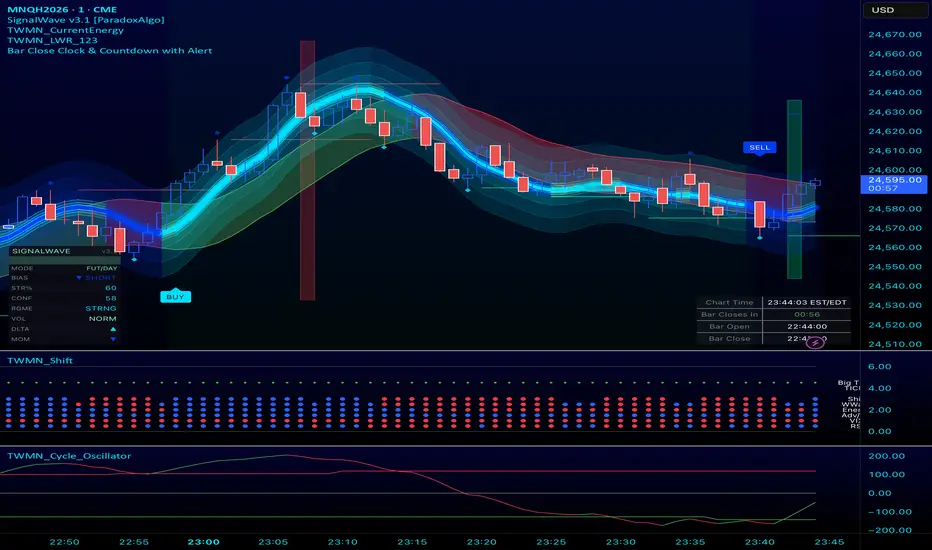Click the SHORT bias value

click(100, 278)
